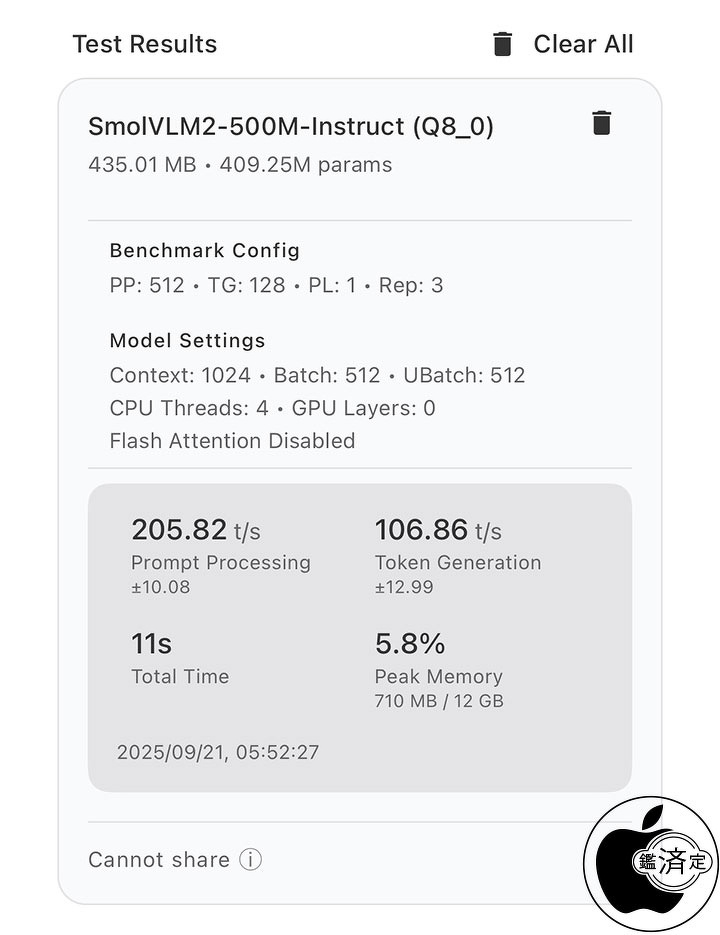This screenshot has width=720, height=935.
Task: Click the Clear All text button
Action: pos(583,44)
